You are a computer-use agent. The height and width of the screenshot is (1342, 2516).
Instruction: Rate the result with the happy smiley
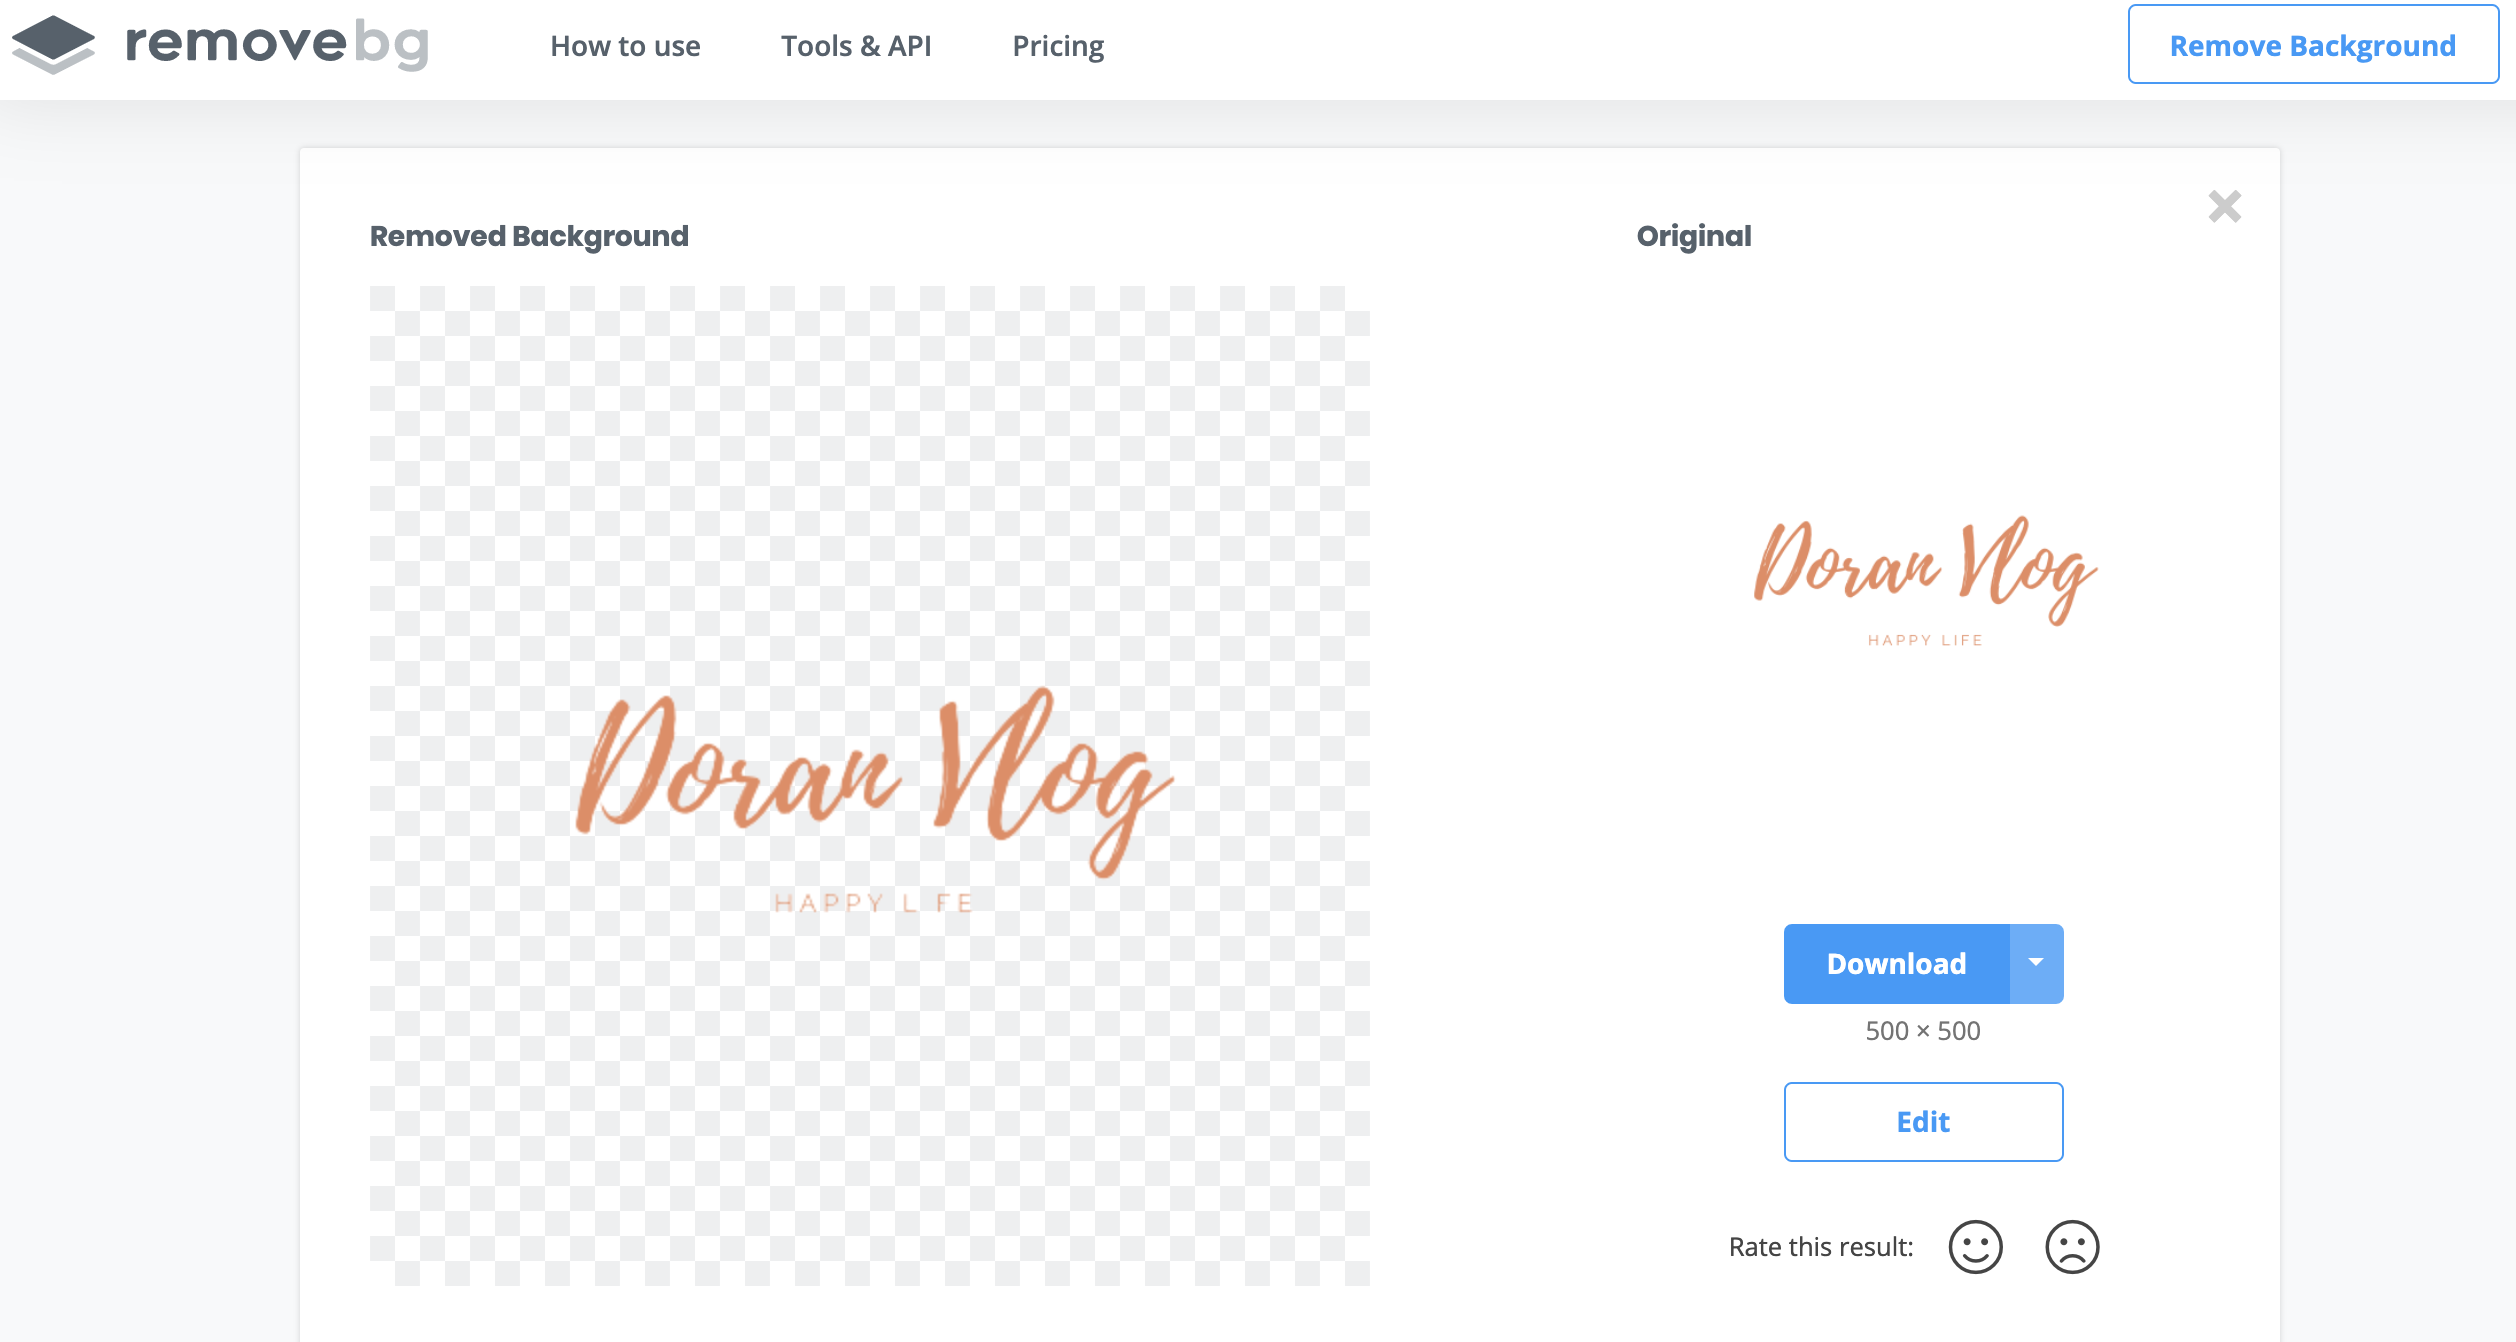coord(1975,1247)
